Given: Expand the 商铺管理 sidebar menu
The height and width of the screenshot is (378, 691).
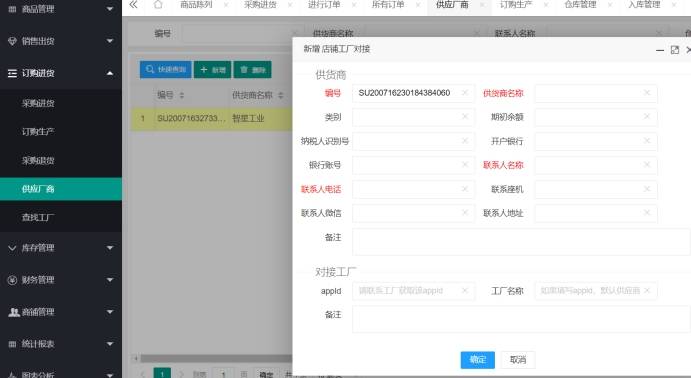Looking at the screenshot, I should [61, 312].
